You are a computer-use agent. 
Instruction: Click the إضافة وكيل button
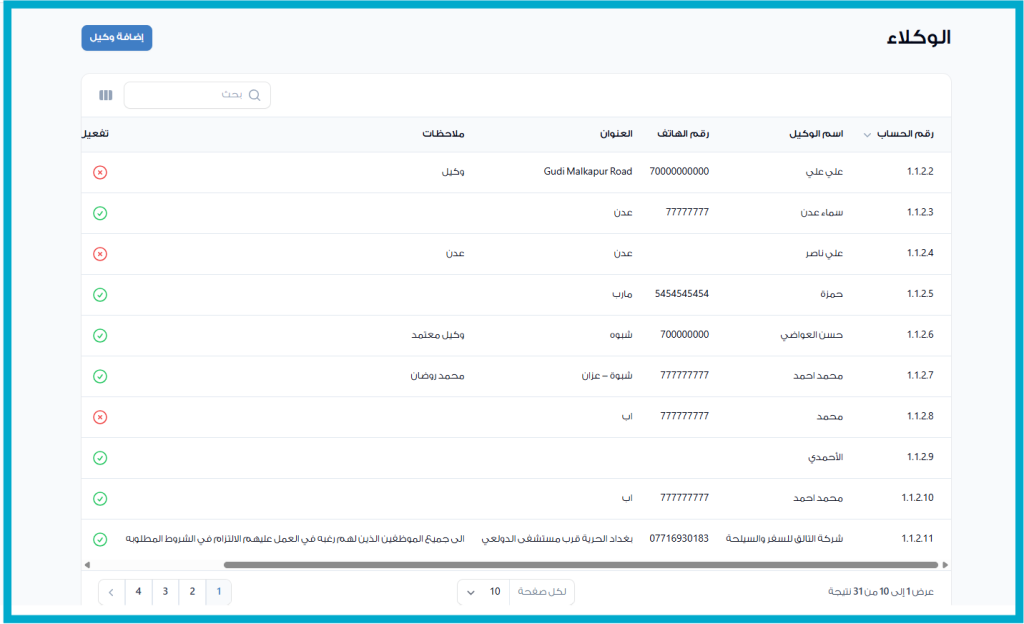tap(117, 37)
